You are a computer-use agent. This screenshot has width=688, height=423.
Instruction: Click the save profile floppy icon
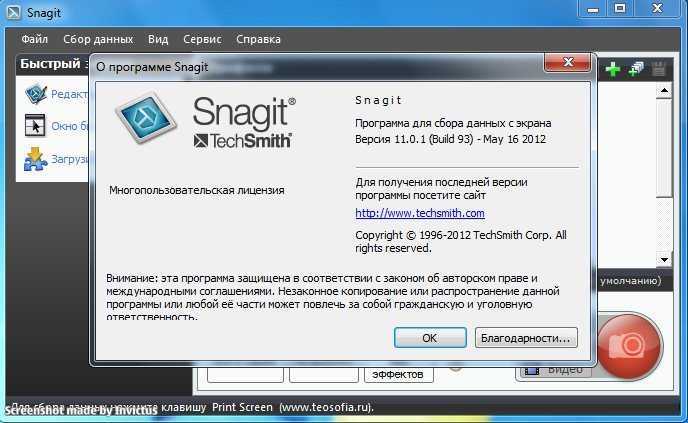659,69
